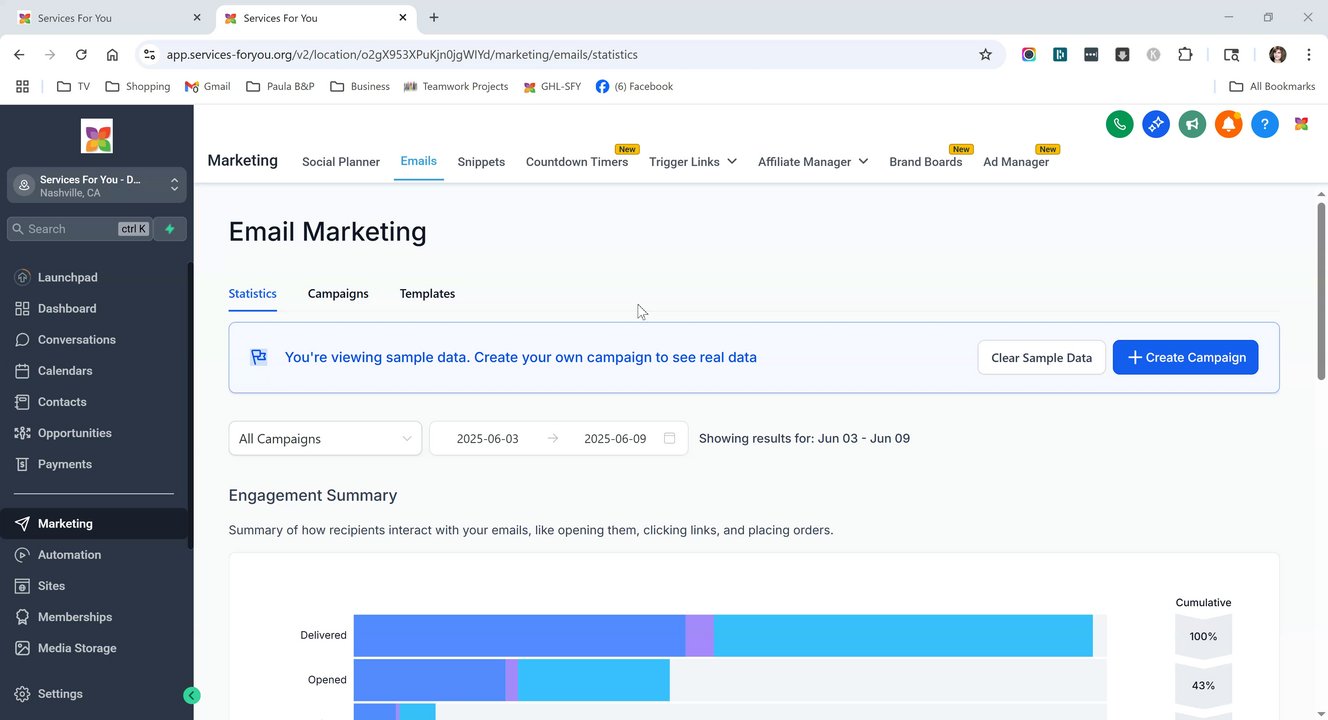Open the Templates tab

[427, 294]
